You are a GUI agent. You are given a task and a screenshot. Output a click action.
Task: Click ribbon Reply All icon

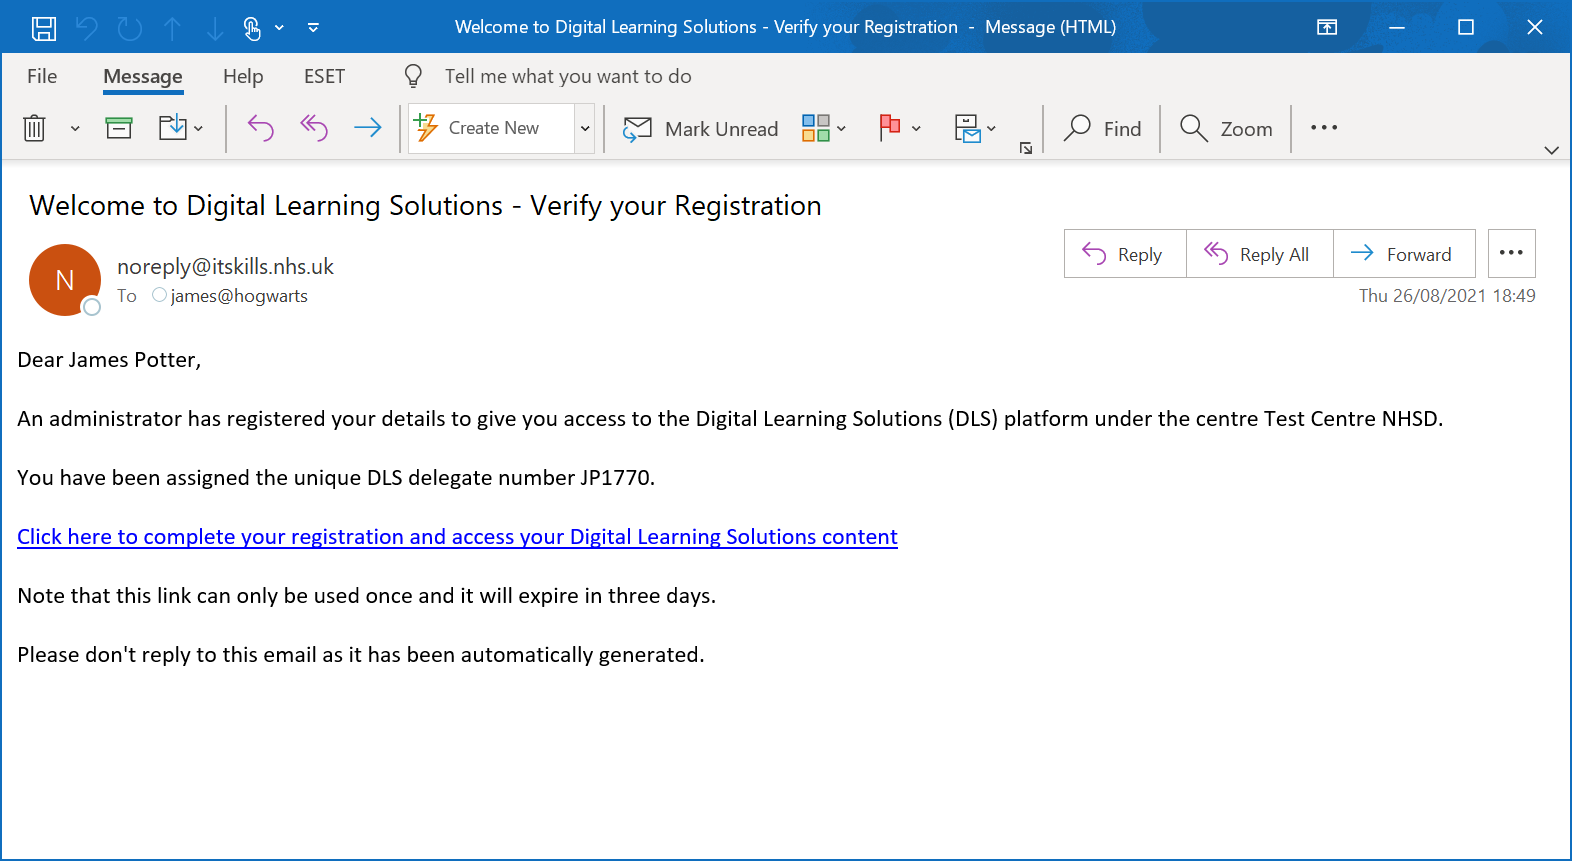[314, 128]
